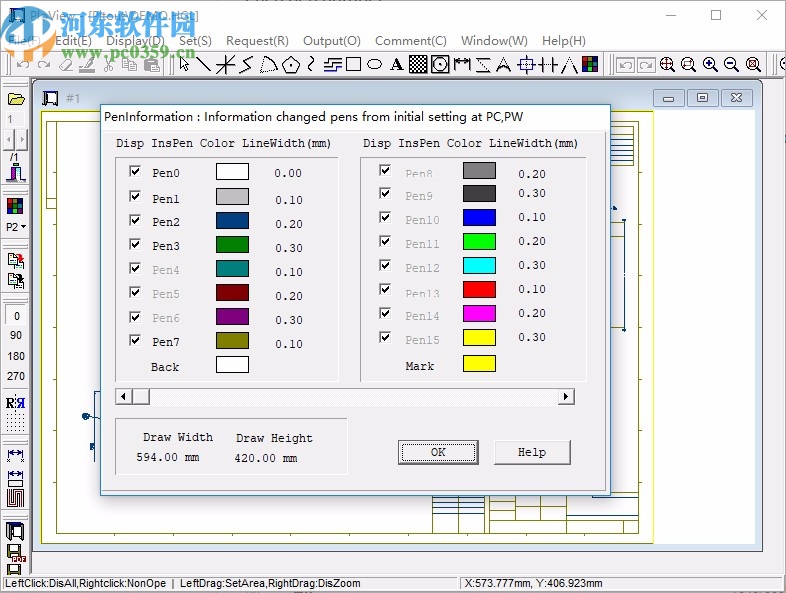Click the spiral hatch icon in left sidebar
The width and height of the screenshot is (786, 593).
tap(16, 498)
